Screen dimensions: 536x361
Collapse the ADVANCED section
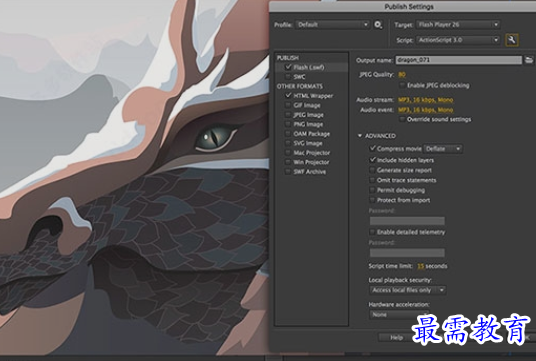pyautogui.click(x=360, y=136)
